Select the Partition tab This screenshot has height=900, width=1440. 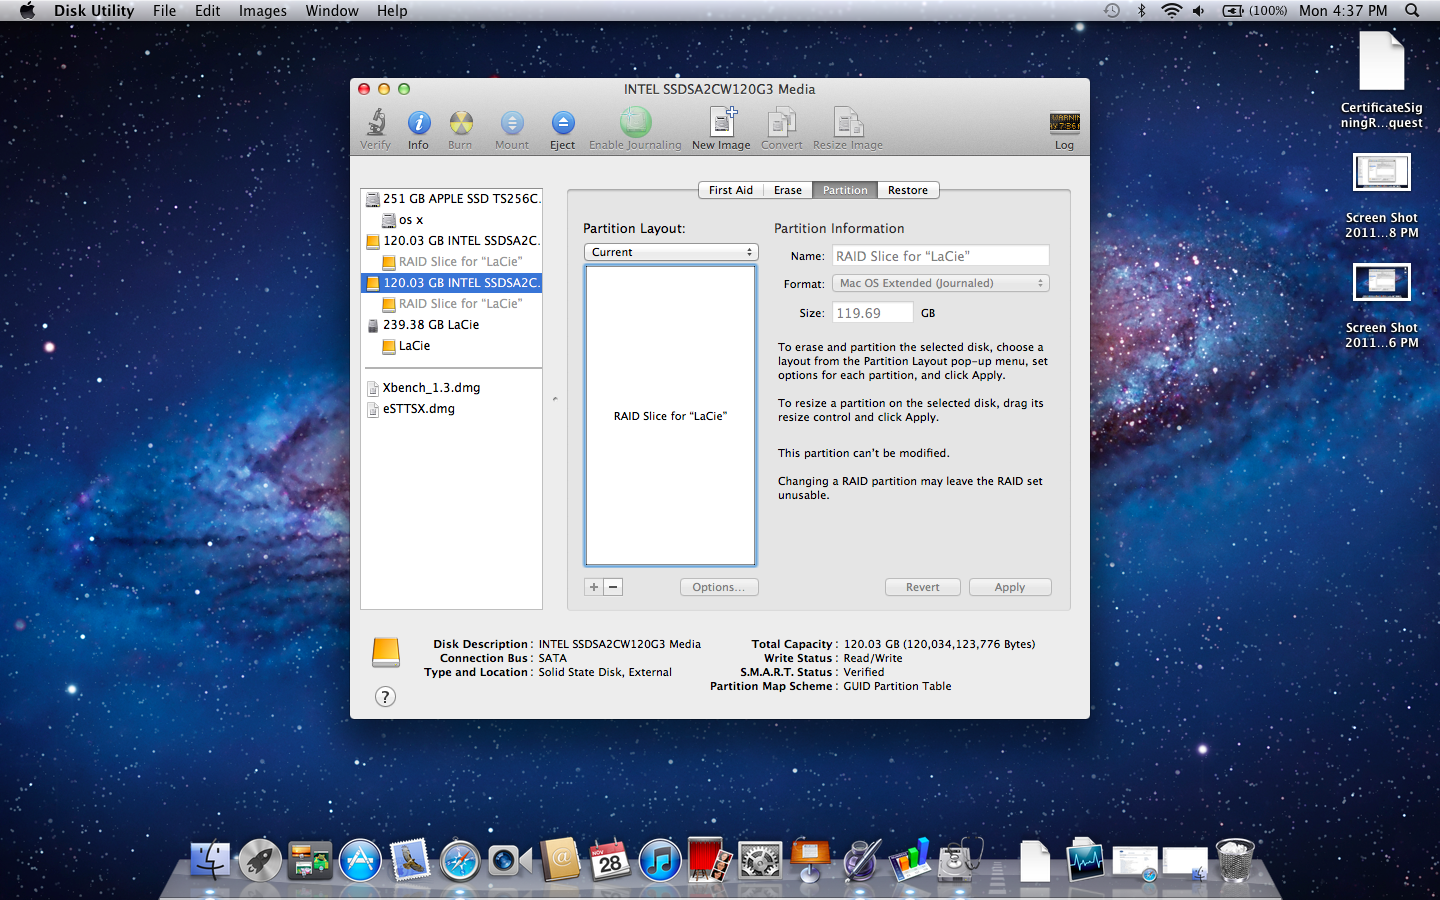point(845,190)
